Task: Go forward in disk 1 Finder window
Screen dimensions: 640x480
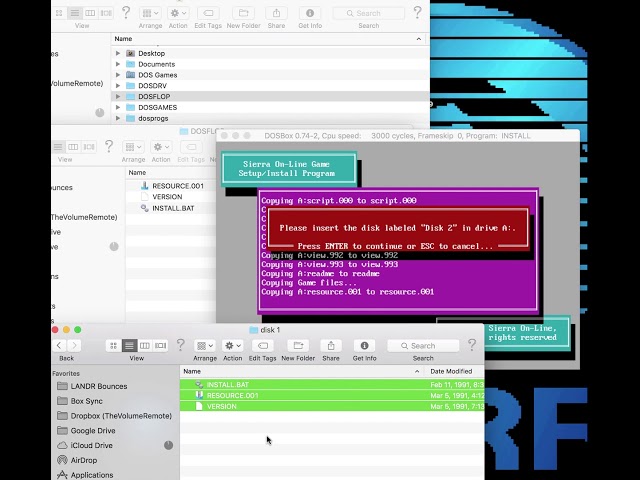Action: [x=74, y=346]
